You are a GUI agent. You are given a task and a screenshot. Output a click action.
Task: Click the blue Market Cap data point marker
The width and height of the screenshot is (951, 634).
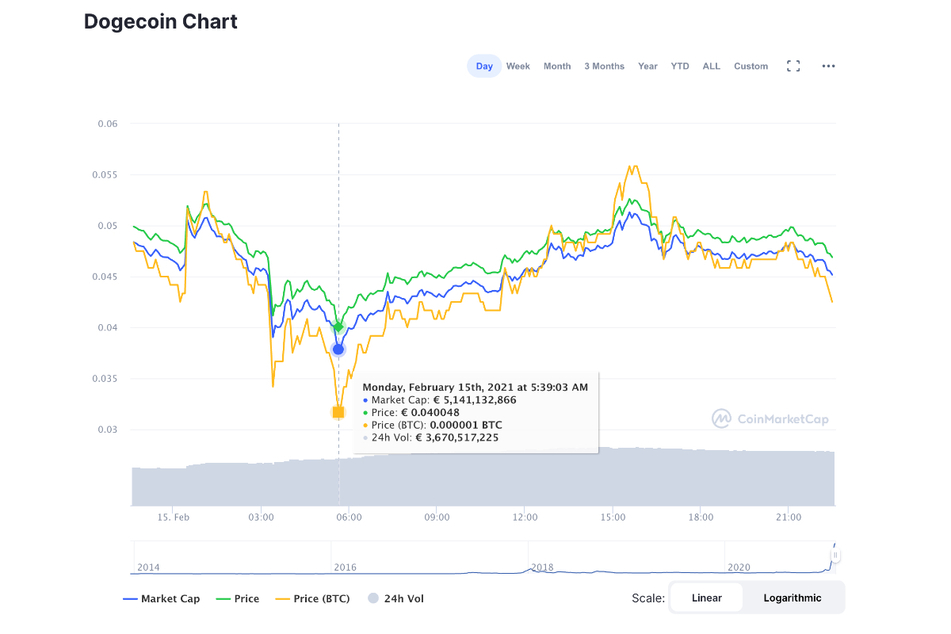(x=338, y=349)
